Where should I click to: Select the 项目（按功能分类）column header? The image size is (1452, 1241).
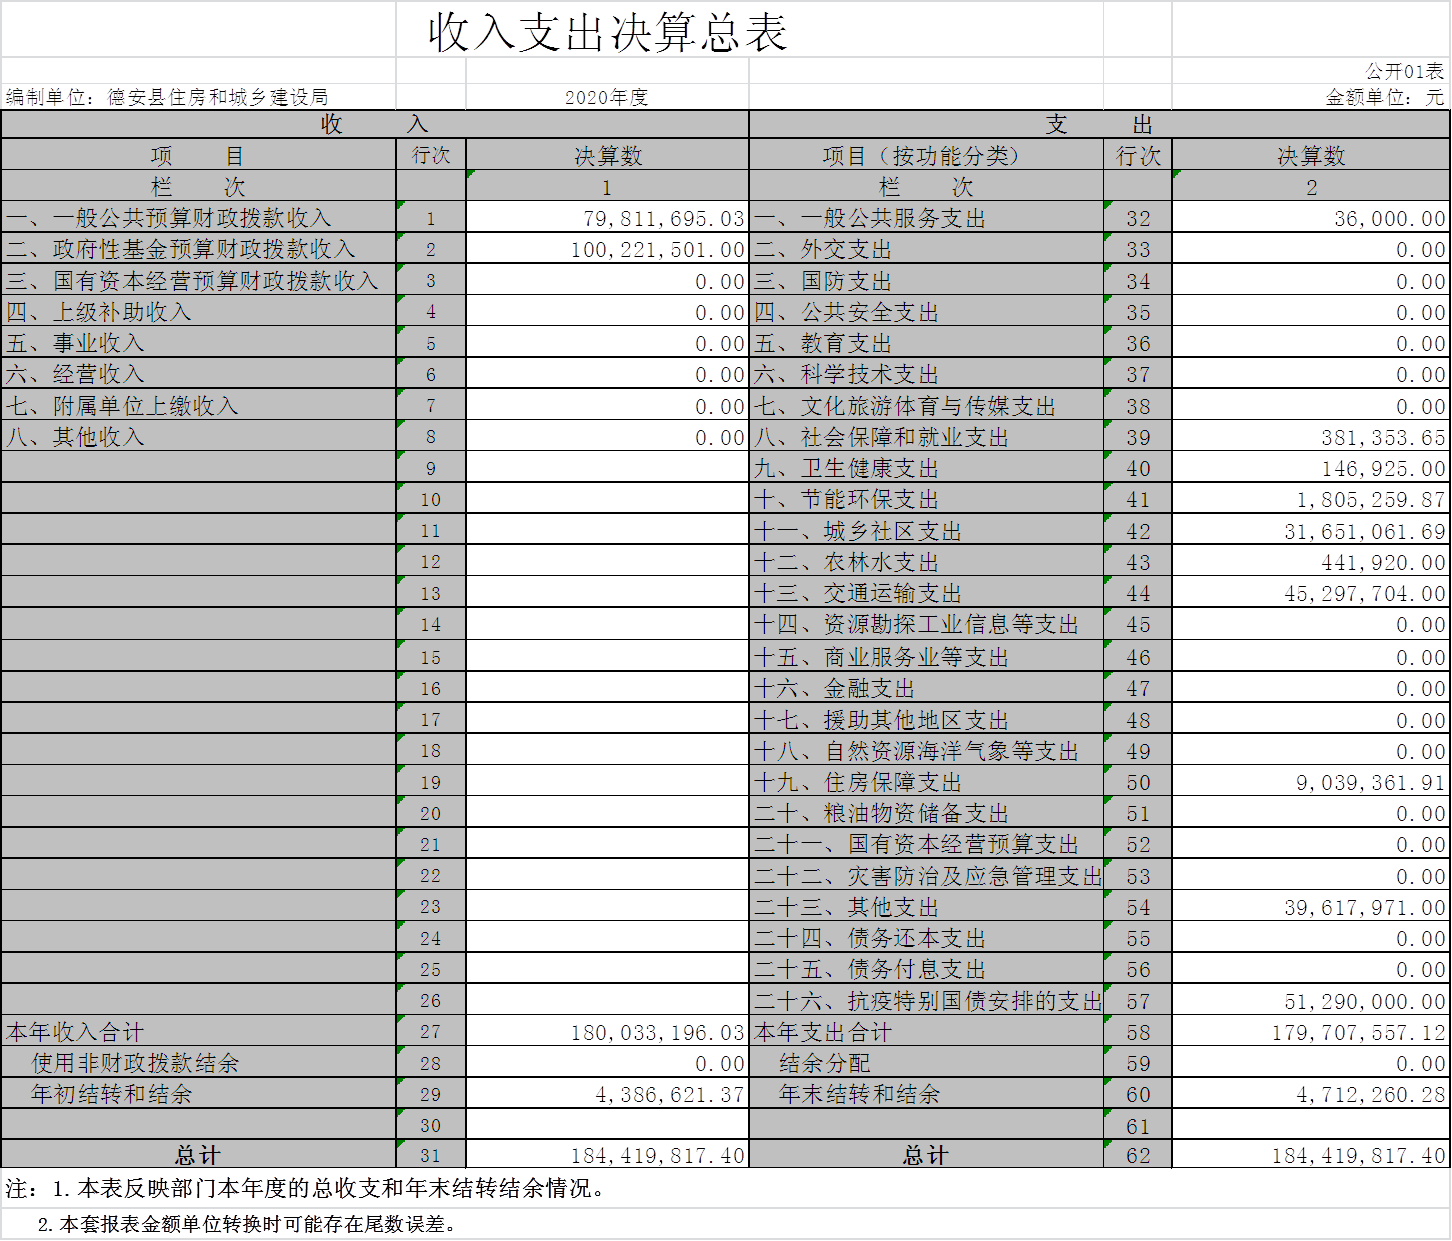pyautogui.click(x=925, y=156)
